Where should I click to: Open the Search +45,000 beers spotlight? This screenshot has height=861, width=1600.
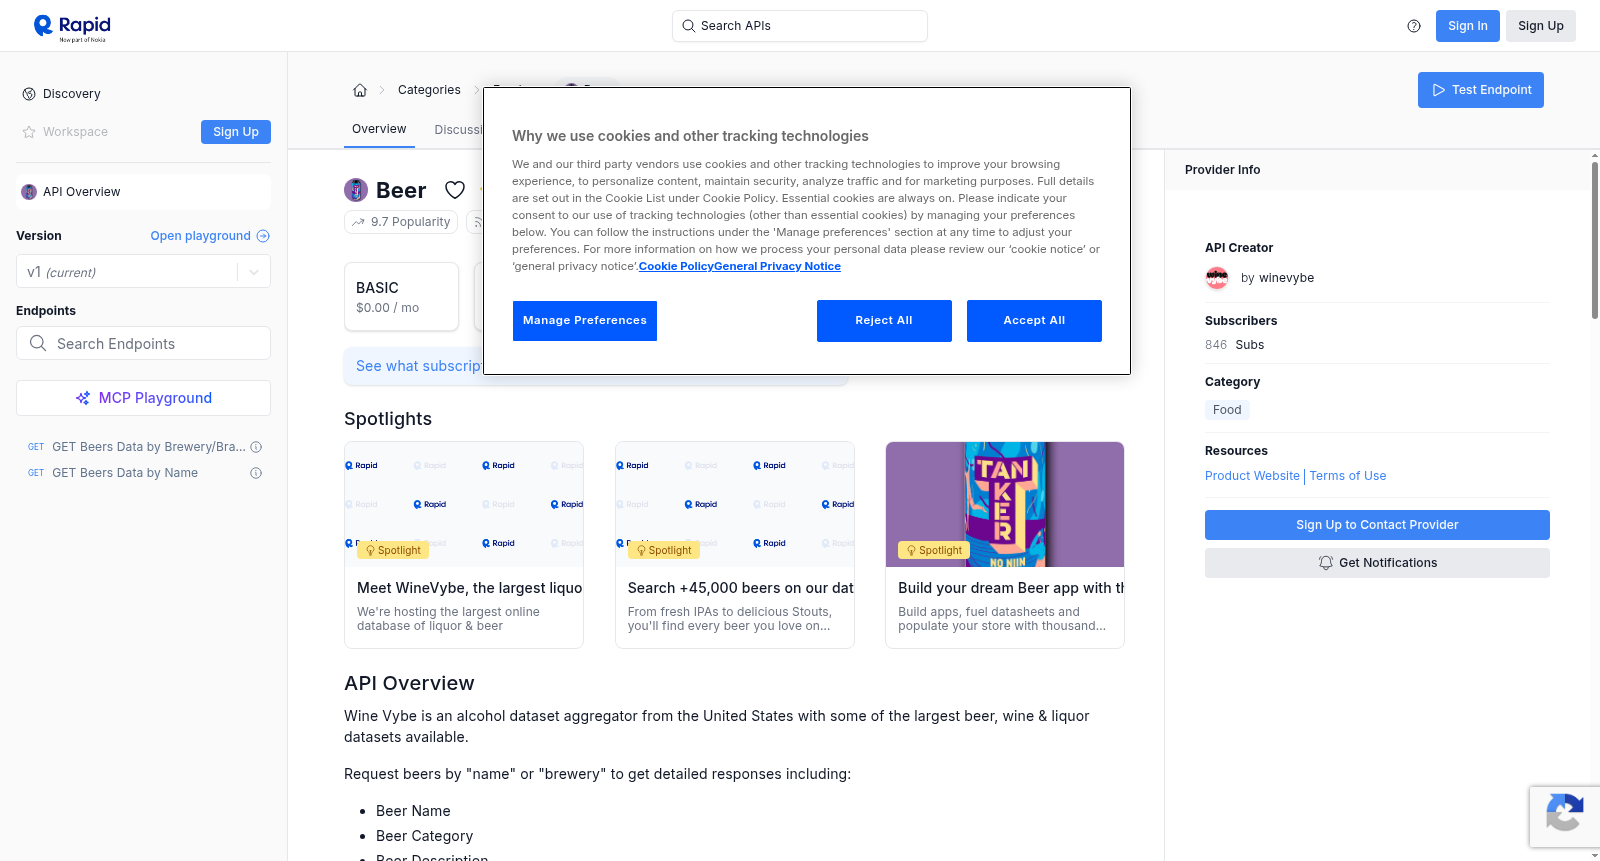click(735, 545)
